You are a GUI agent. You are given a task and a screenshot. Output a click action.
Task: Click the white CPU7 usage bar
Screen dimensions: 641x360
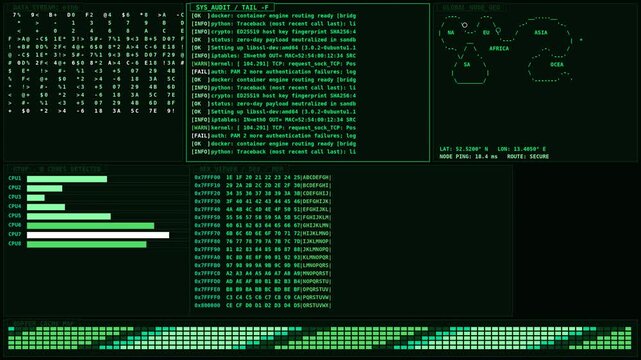(98, 235)
